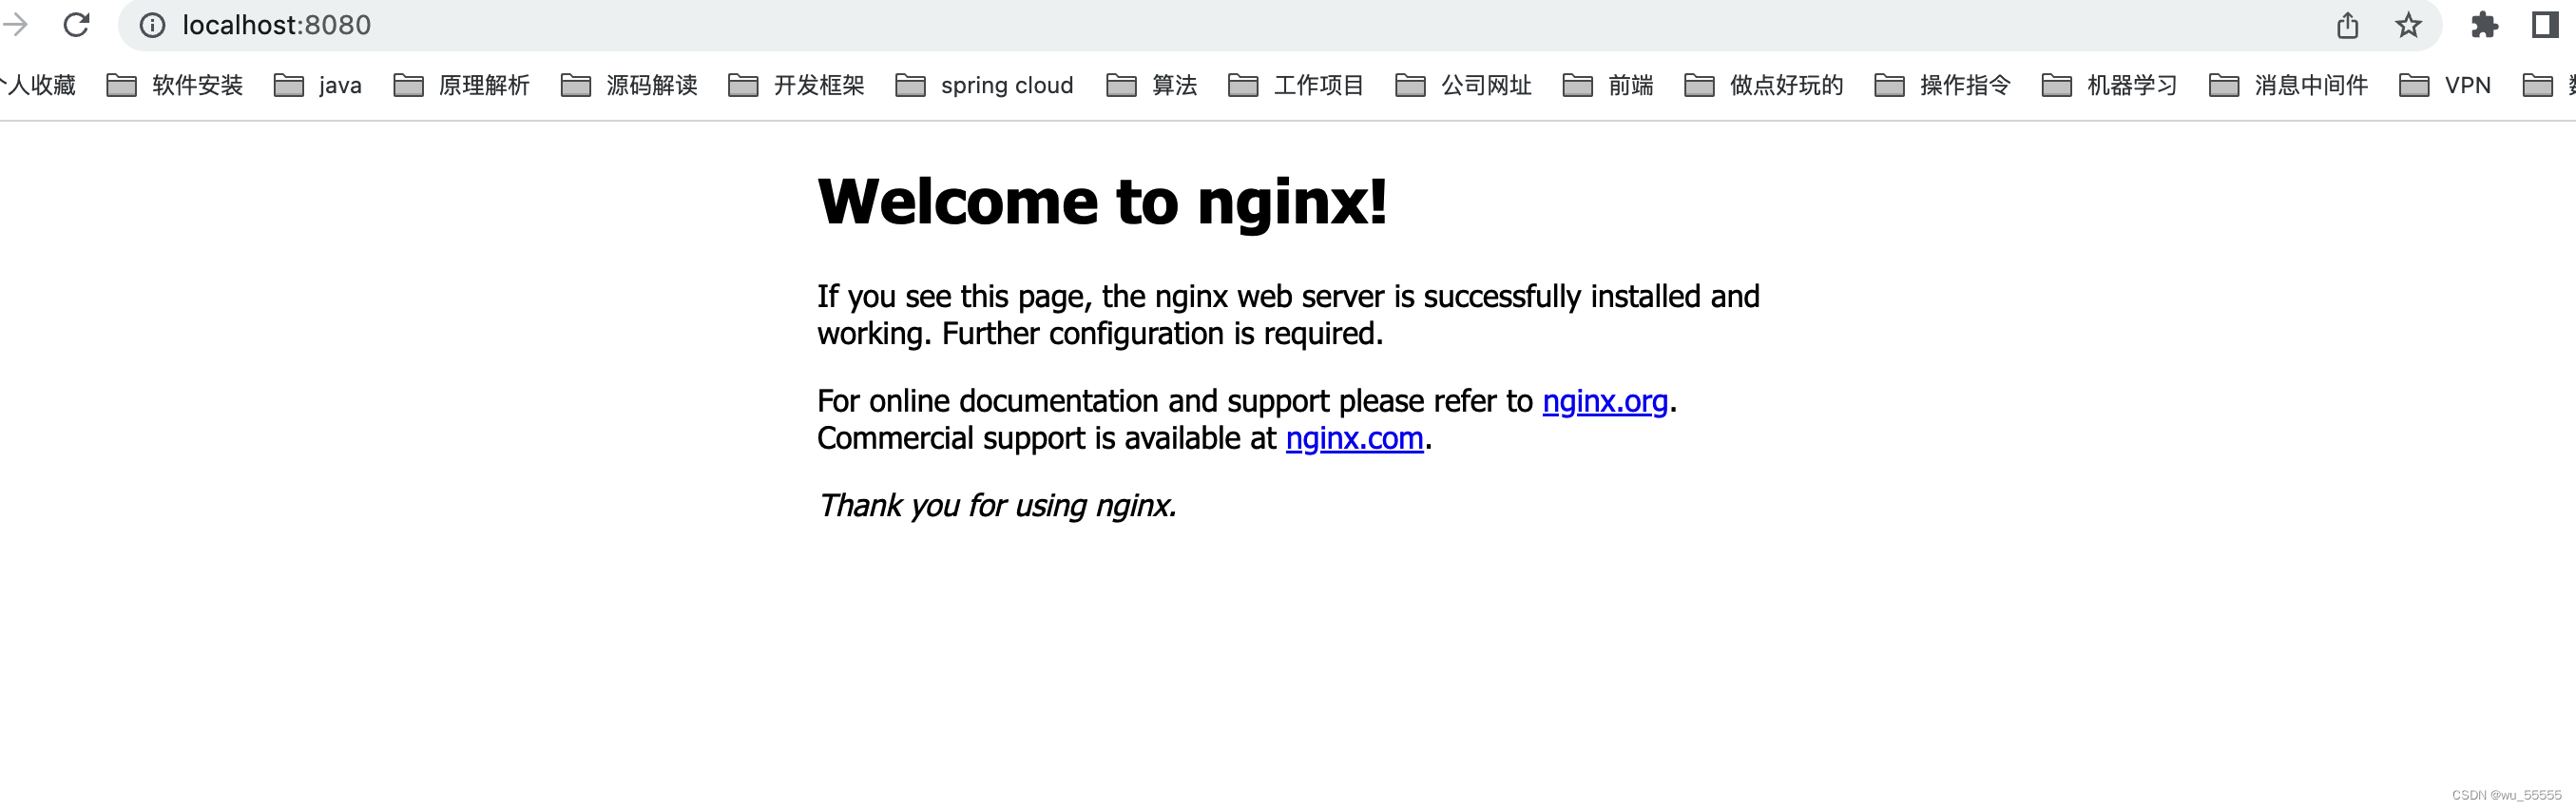Click the forward navigation arrow
Image resolution: width=2576 pixels, height=810 pixels.
(x=15, y=25)
